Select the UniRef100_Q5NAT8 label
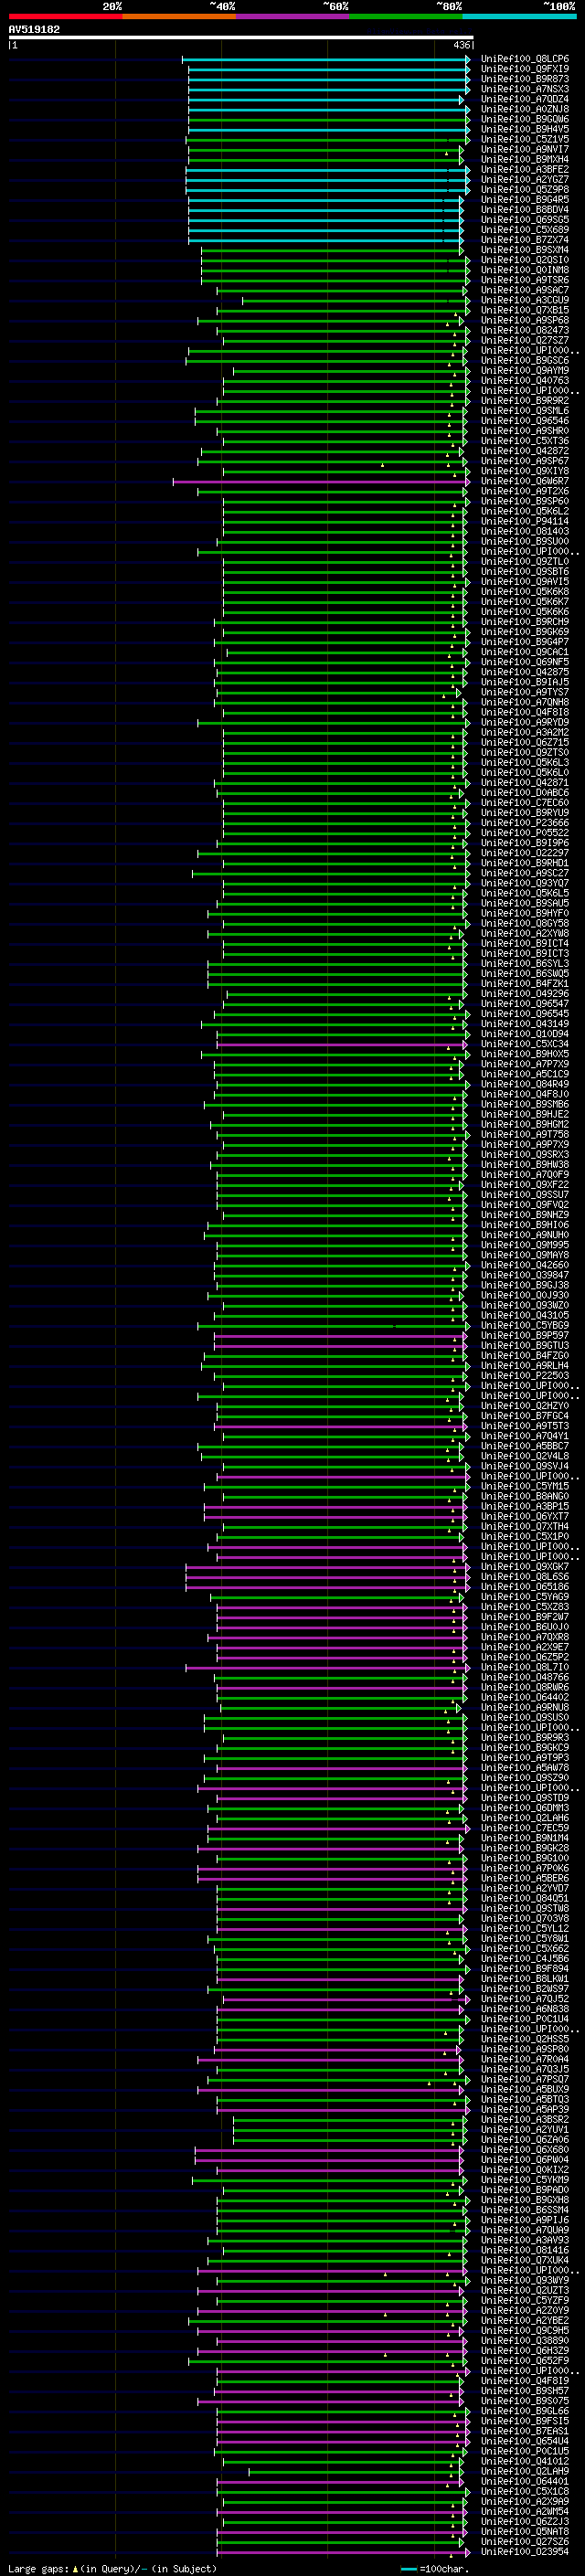This screenshot has height=2576, width=585. pyautogui.click(x=525, y=2532)
